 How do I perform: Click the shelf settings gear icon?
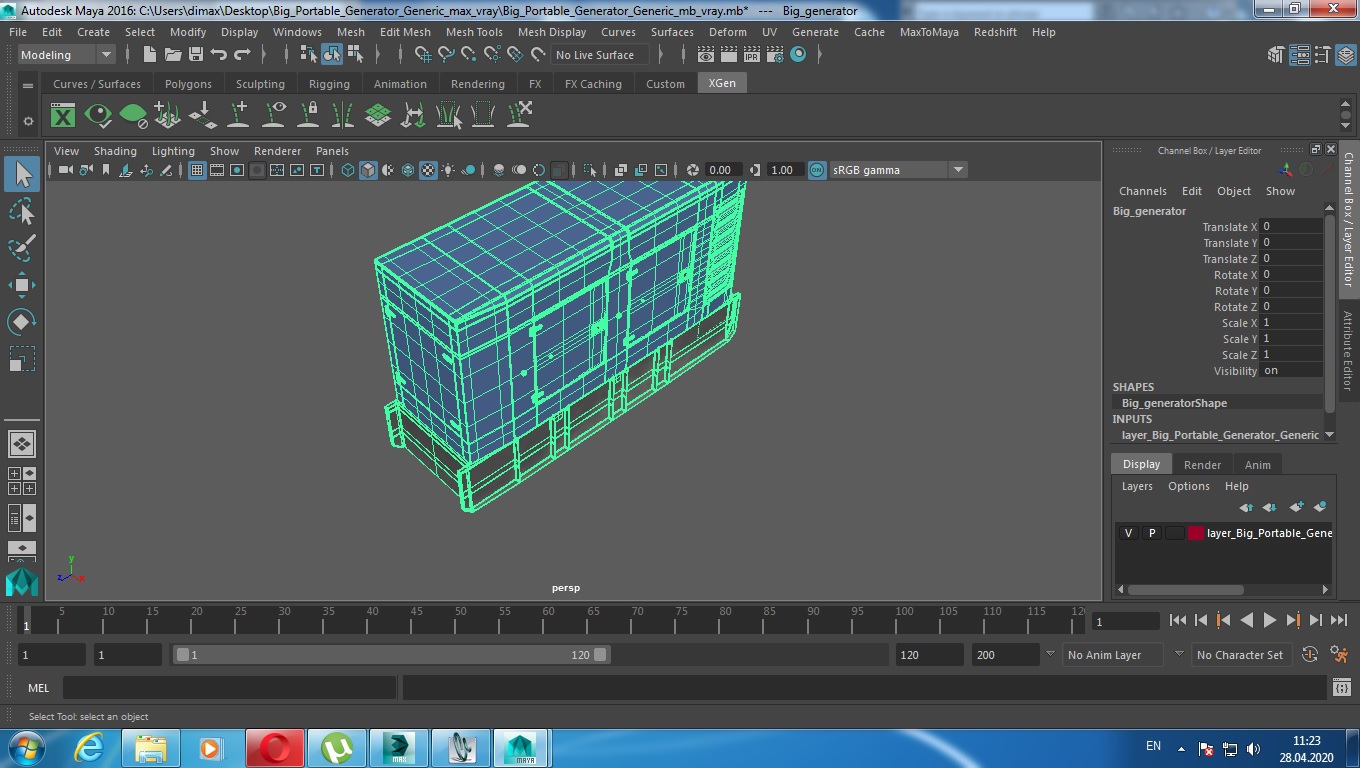coord(28,121)
